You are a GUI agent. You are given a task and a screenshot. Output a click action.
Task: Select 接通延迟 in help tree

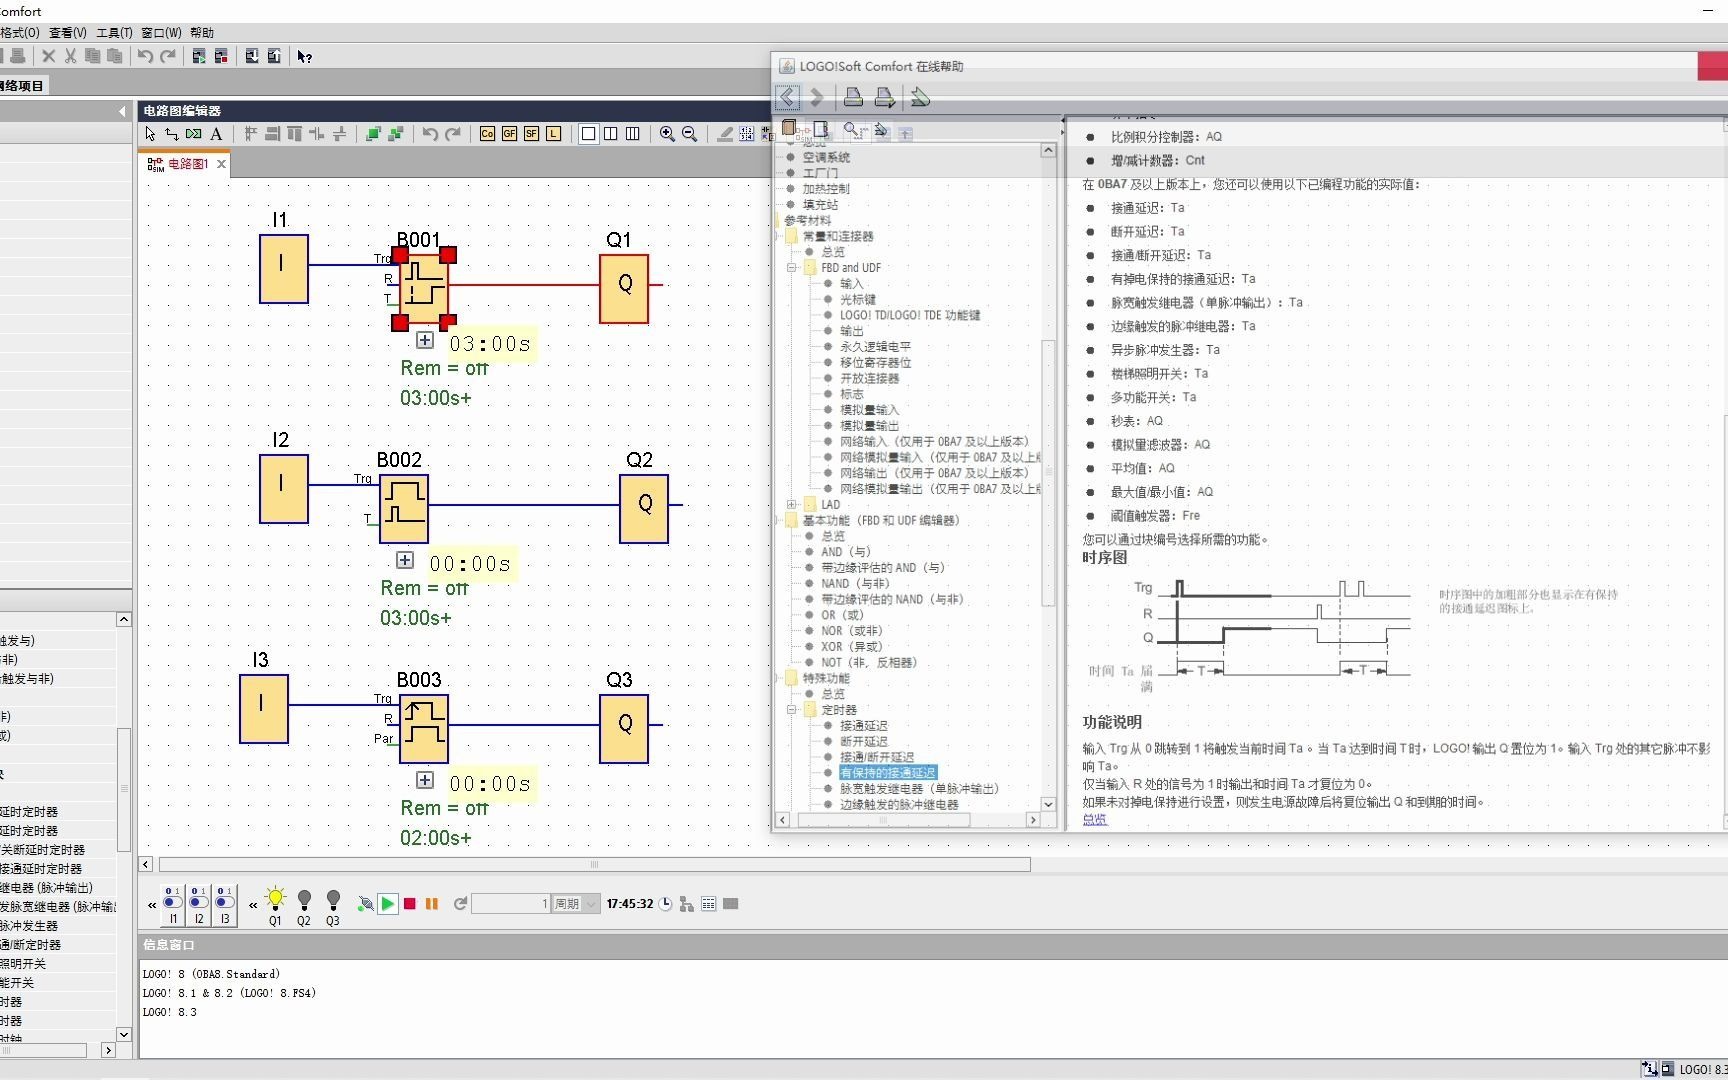coord(863,726)
